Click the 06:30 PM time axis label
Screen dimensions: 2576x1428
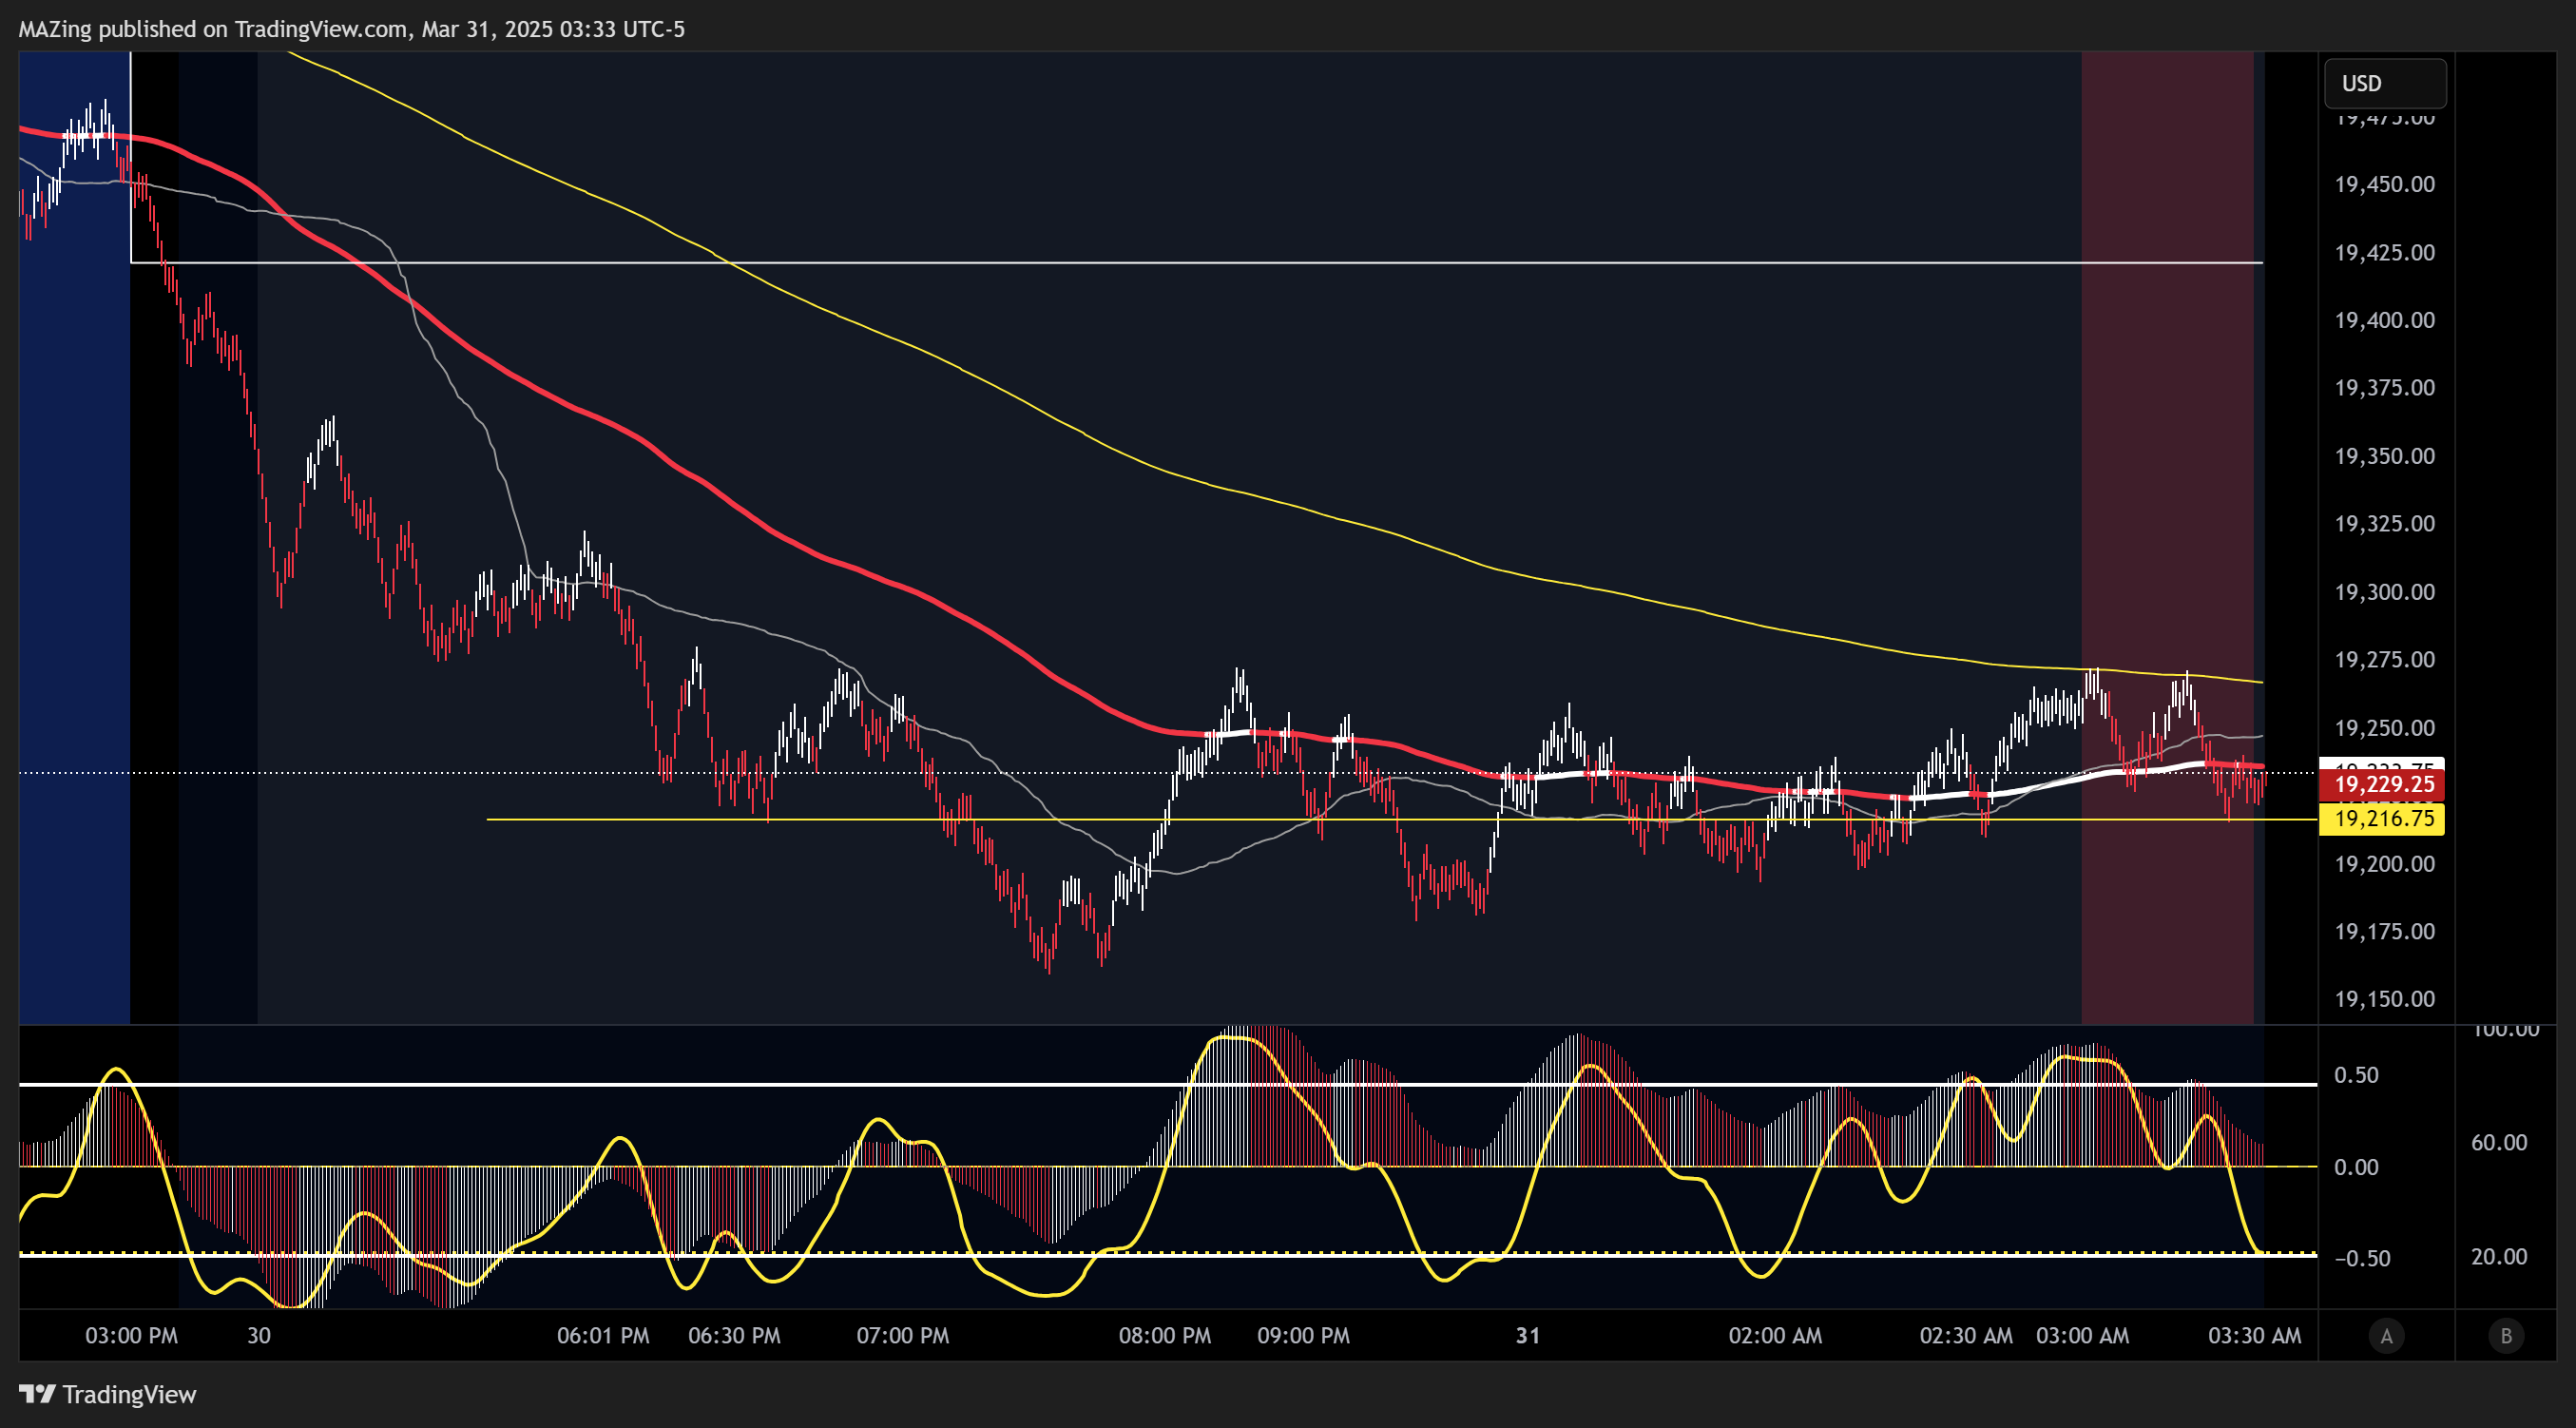[x=734, y=1336]
